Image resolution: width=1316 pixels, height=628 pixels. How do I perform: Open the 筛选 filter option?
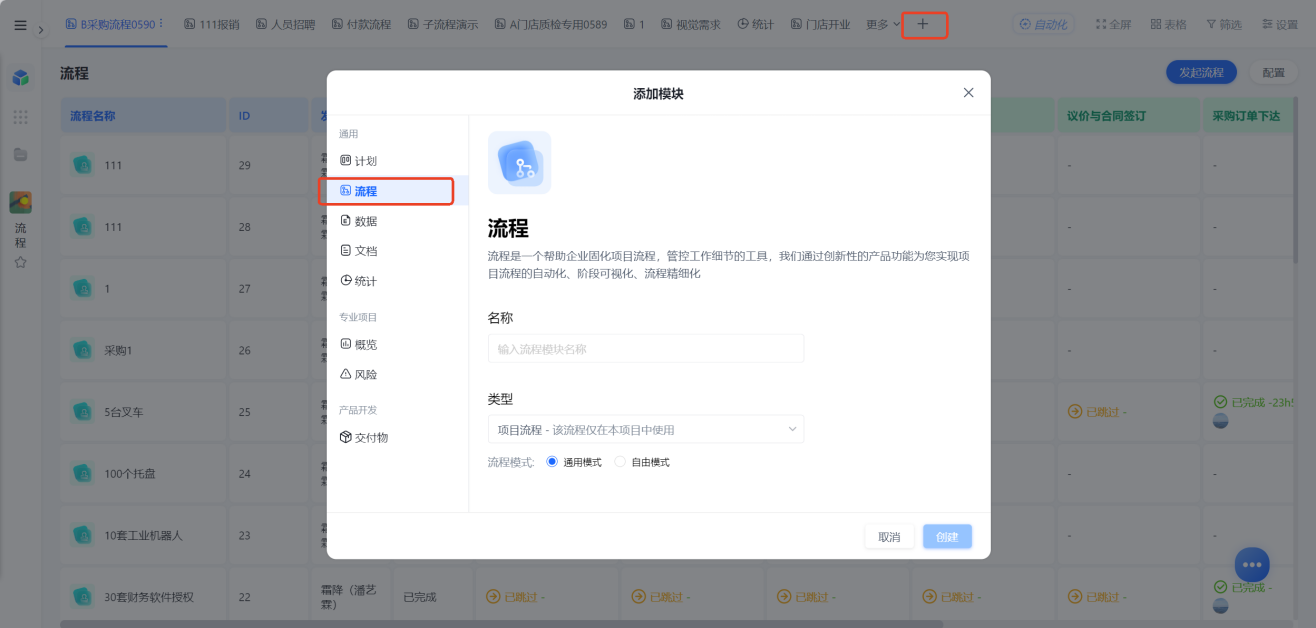pyautogui.click(x=1223, y=24)
